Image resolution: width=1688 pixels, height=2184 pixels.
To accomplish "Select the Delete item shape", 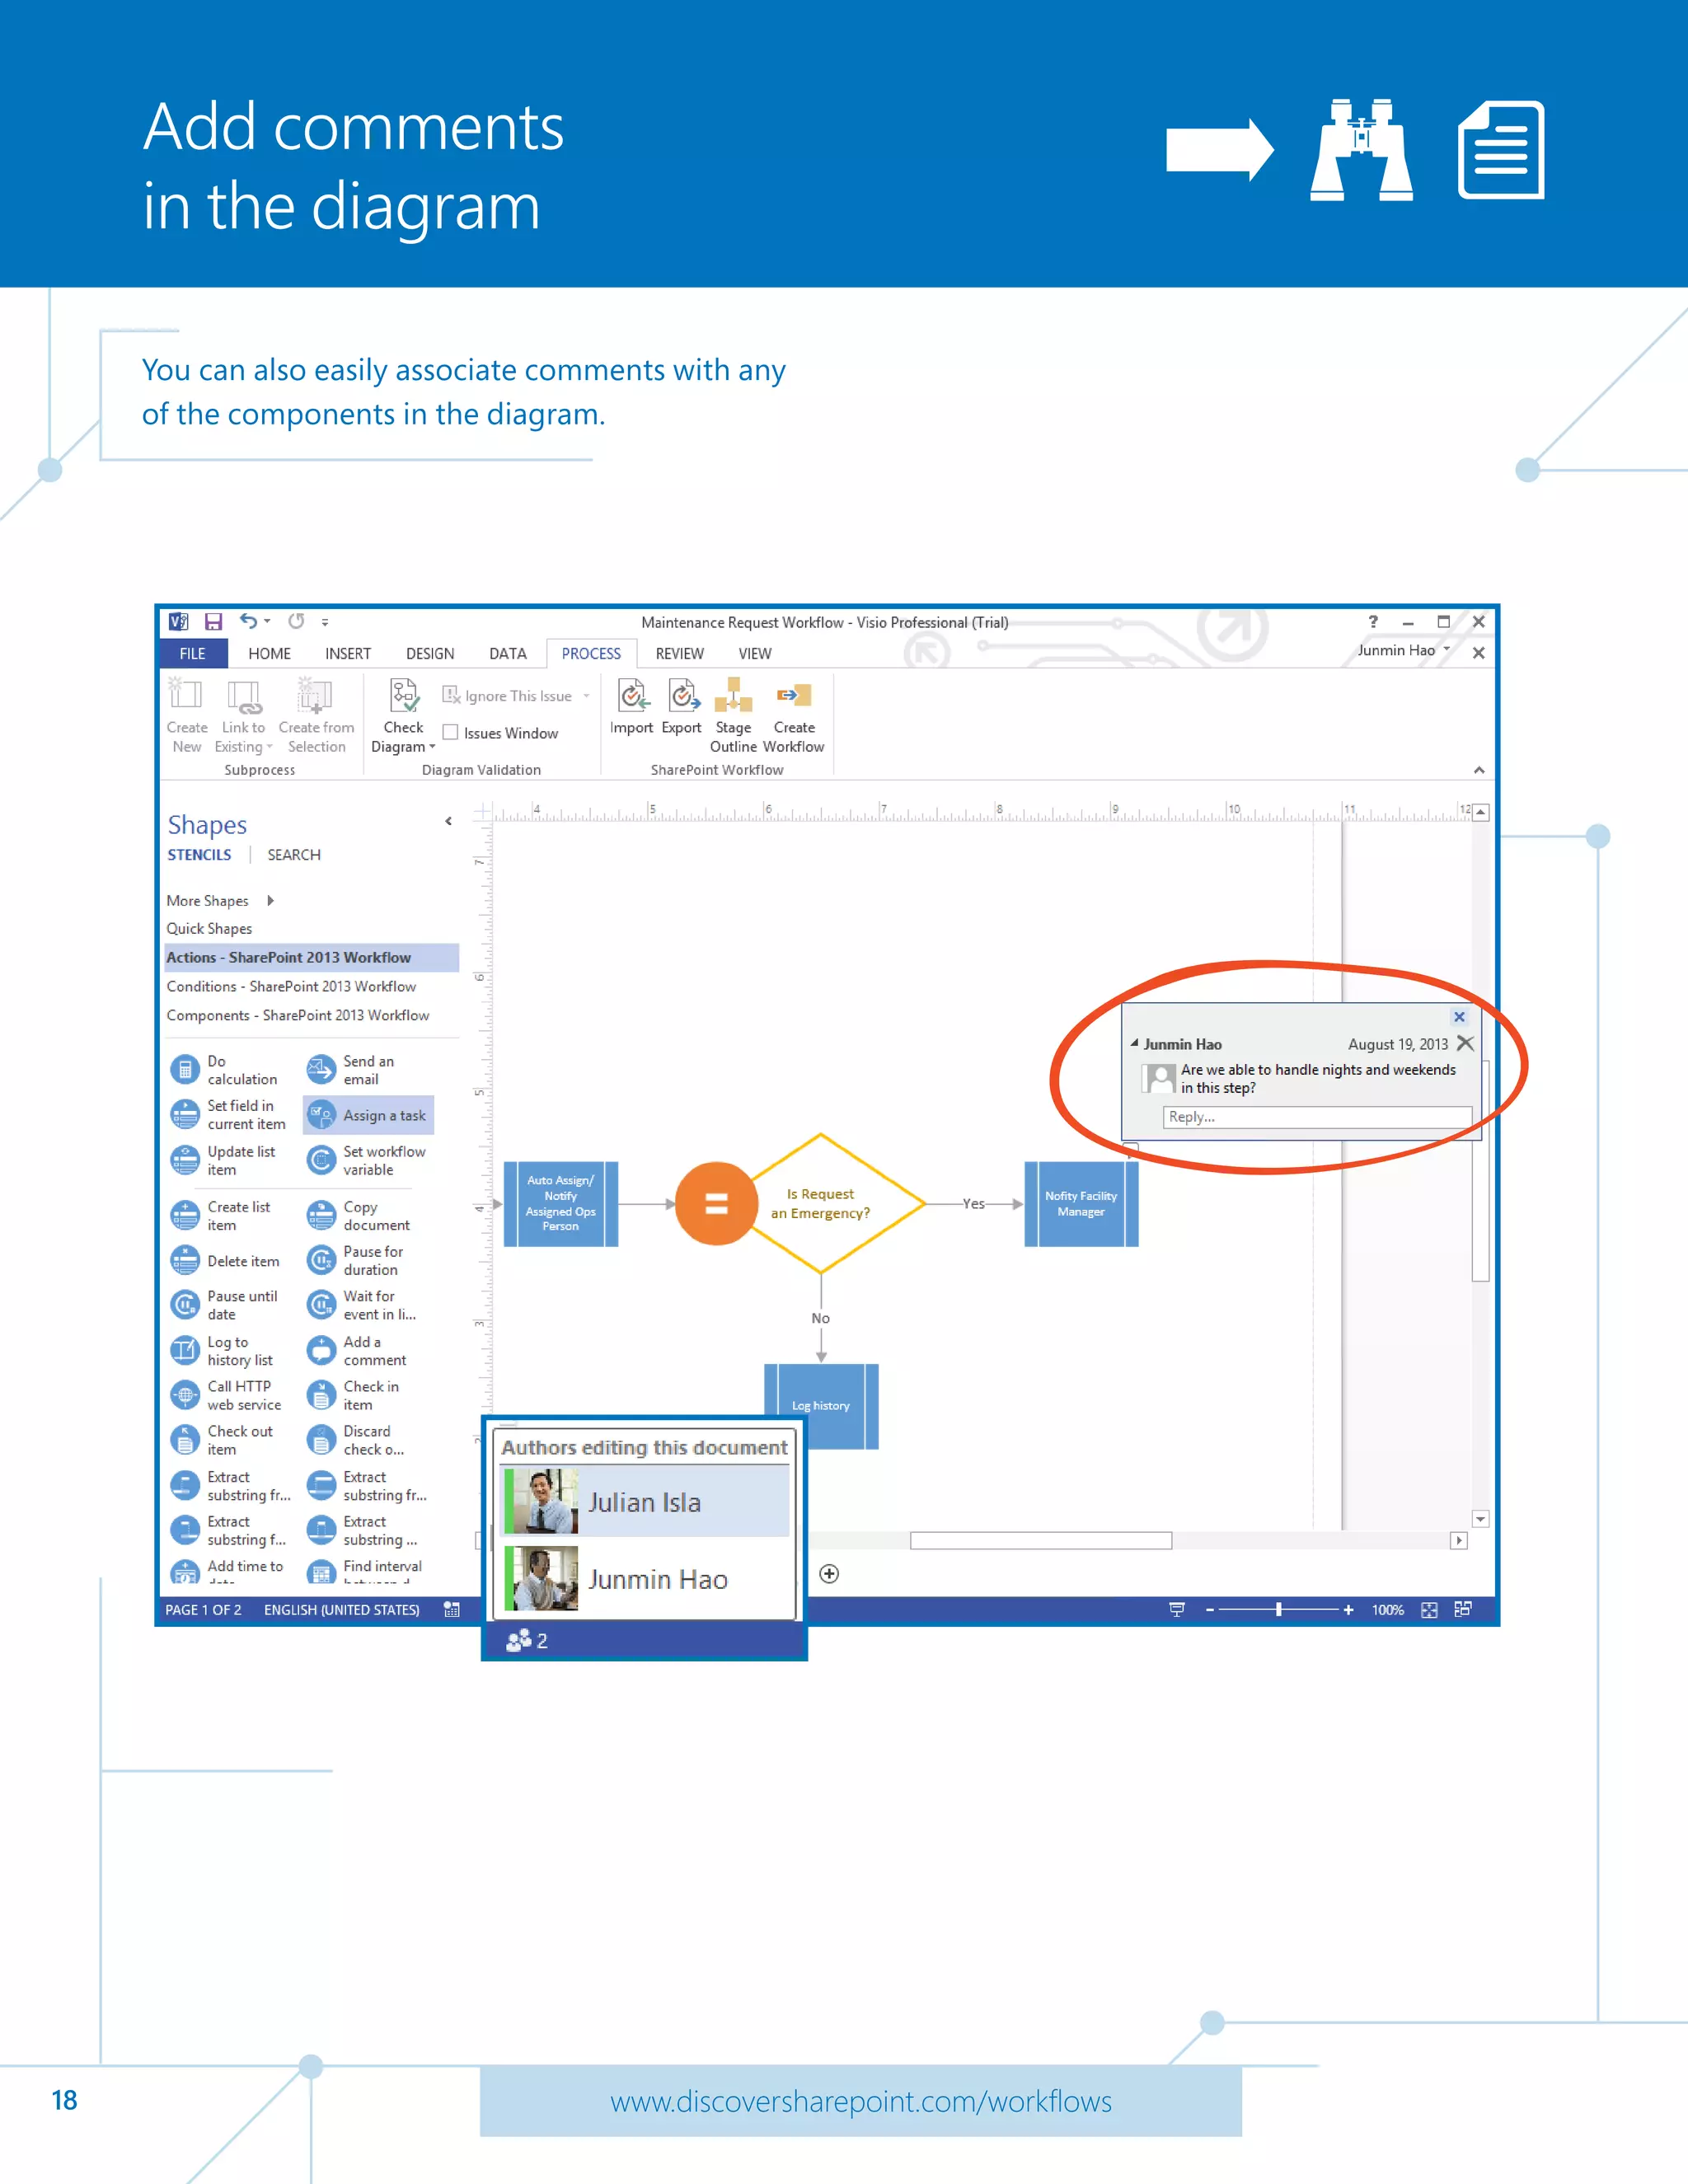I will 227,1261.
